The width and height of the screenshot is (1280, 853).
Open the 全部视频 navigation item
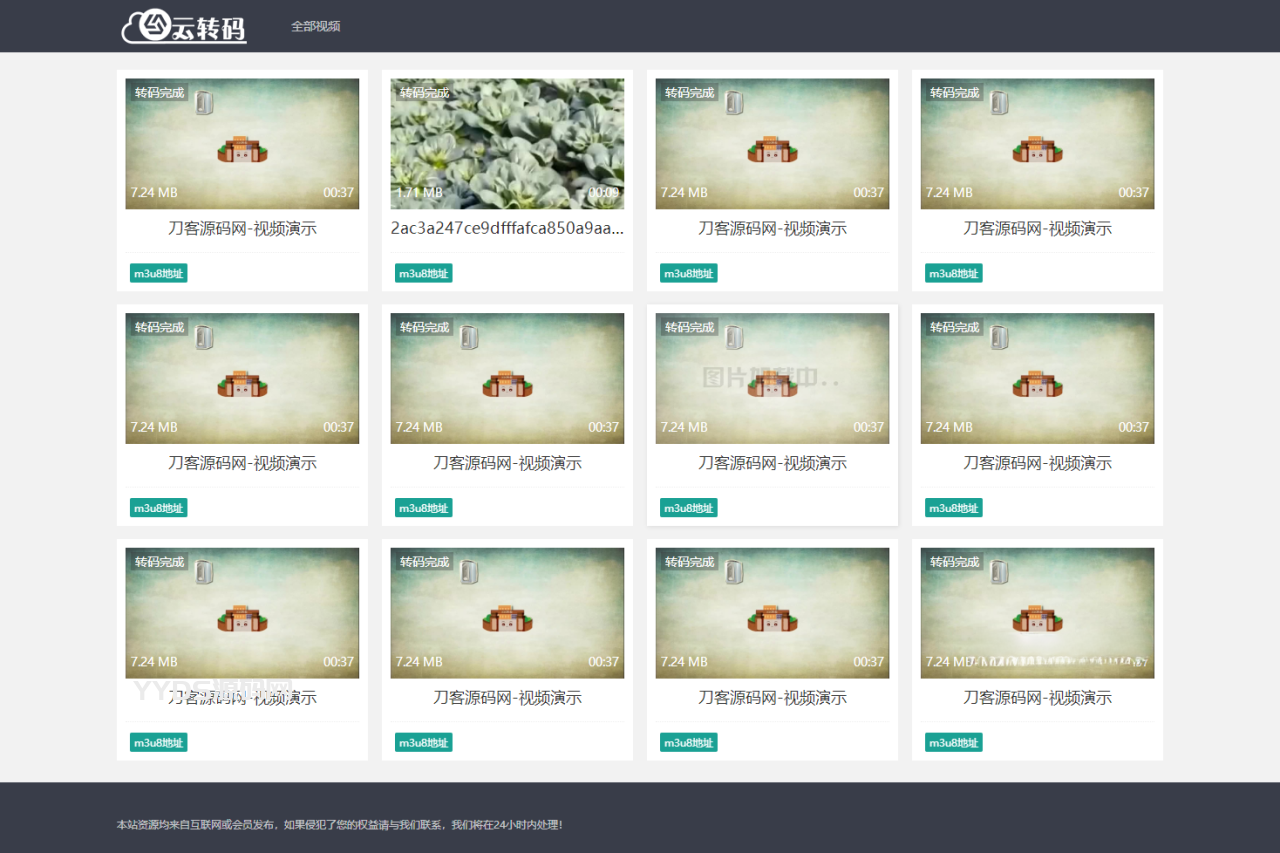[x=316, y=26]
